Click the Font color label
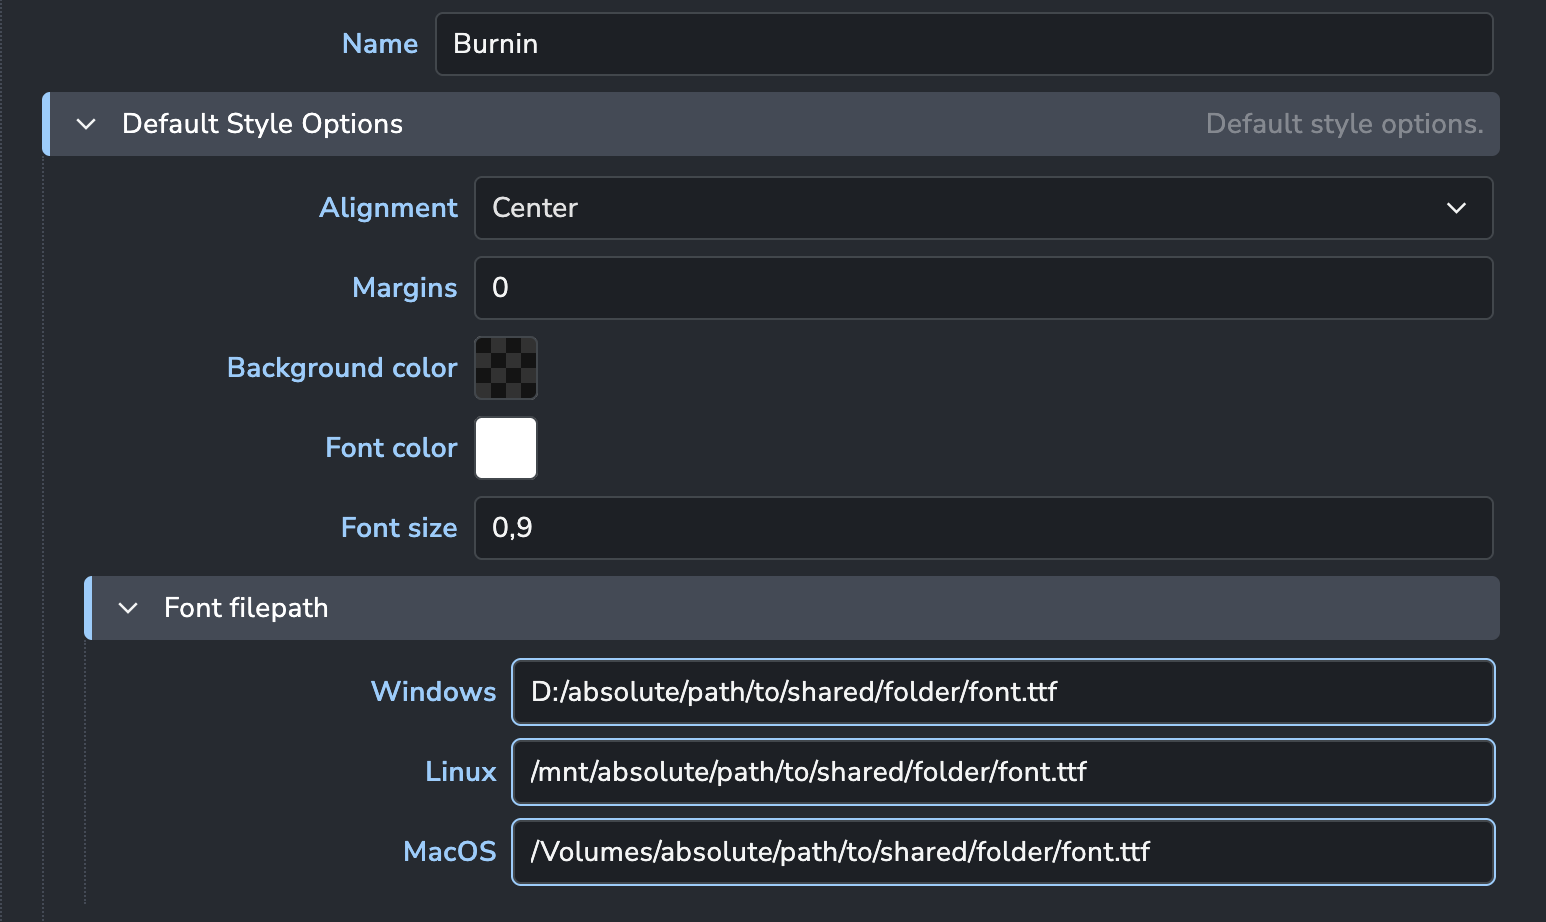The height and width of the screenshot is (922, 1546). [391, 448]
